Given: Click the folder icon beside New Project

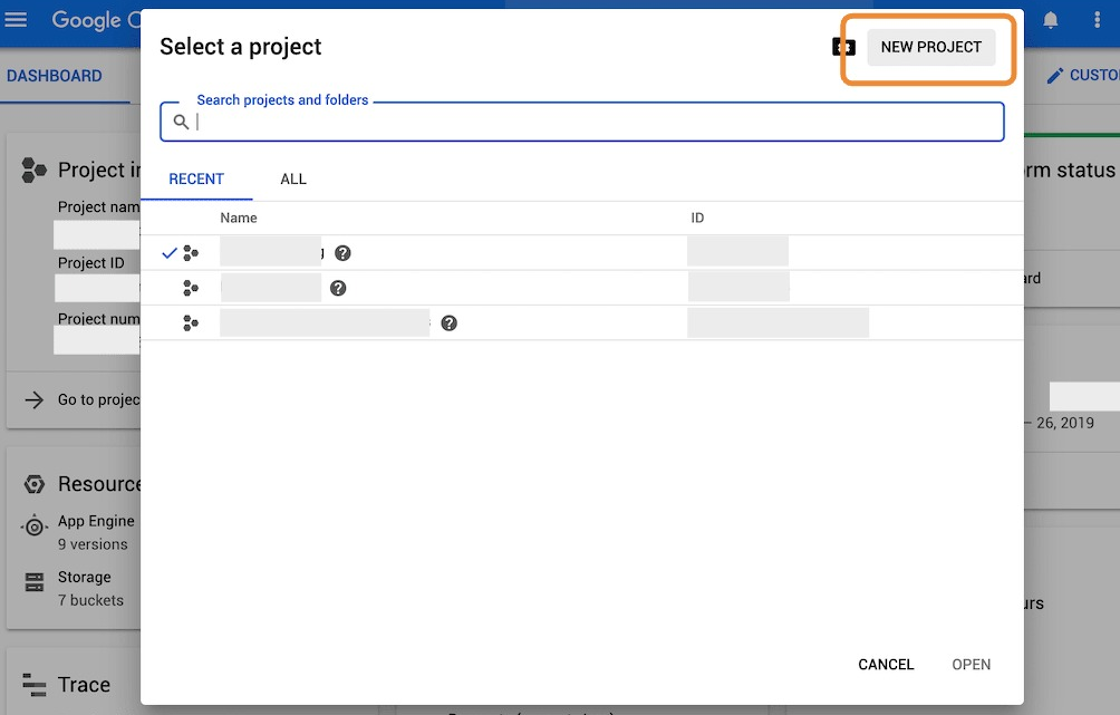Looking at the screenshot, I should (844, 47).
